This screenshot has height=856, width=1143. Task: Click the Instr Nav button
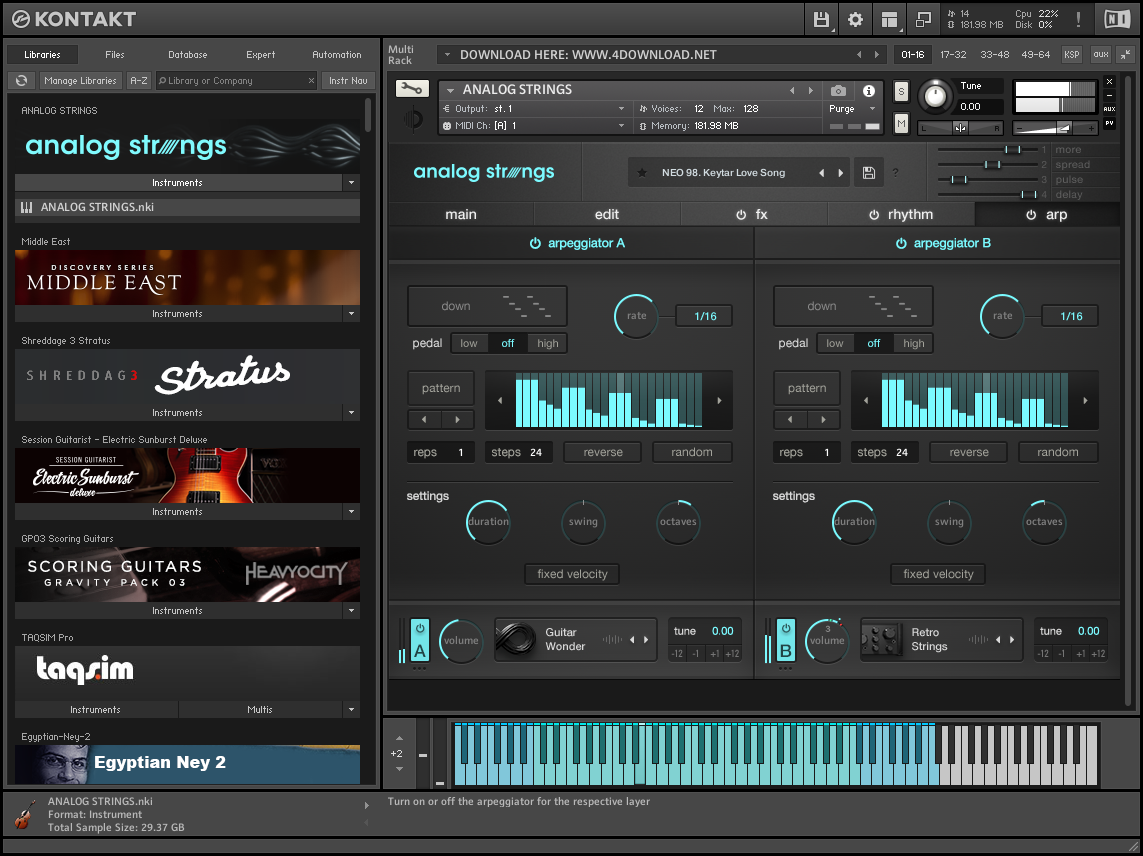click(348, 81)
